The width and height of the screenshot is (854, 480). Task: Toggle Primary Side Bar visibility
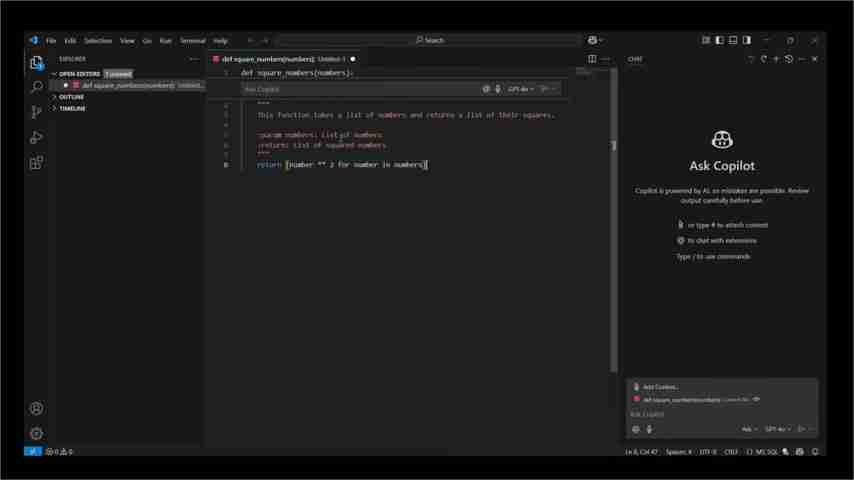719,40
